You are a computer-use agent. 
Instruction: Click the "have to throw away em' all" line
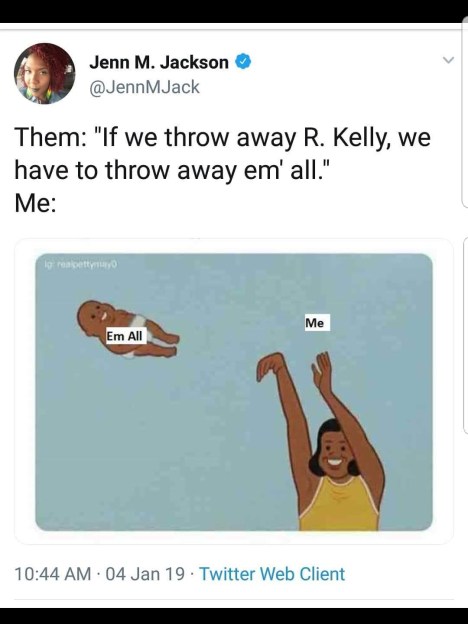[x=174, y=171]
